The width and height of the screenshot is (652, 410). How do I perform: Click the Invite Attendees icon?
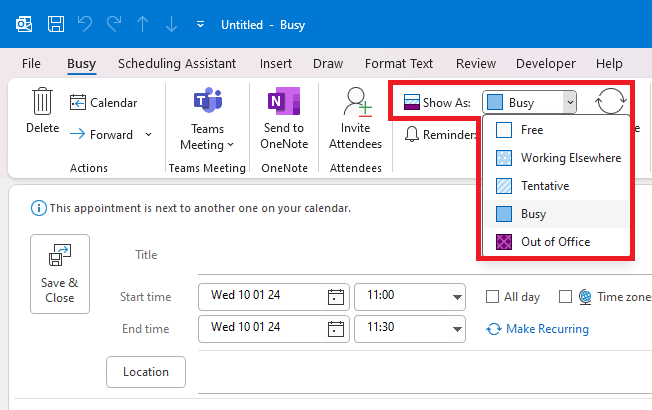[355, 103]
